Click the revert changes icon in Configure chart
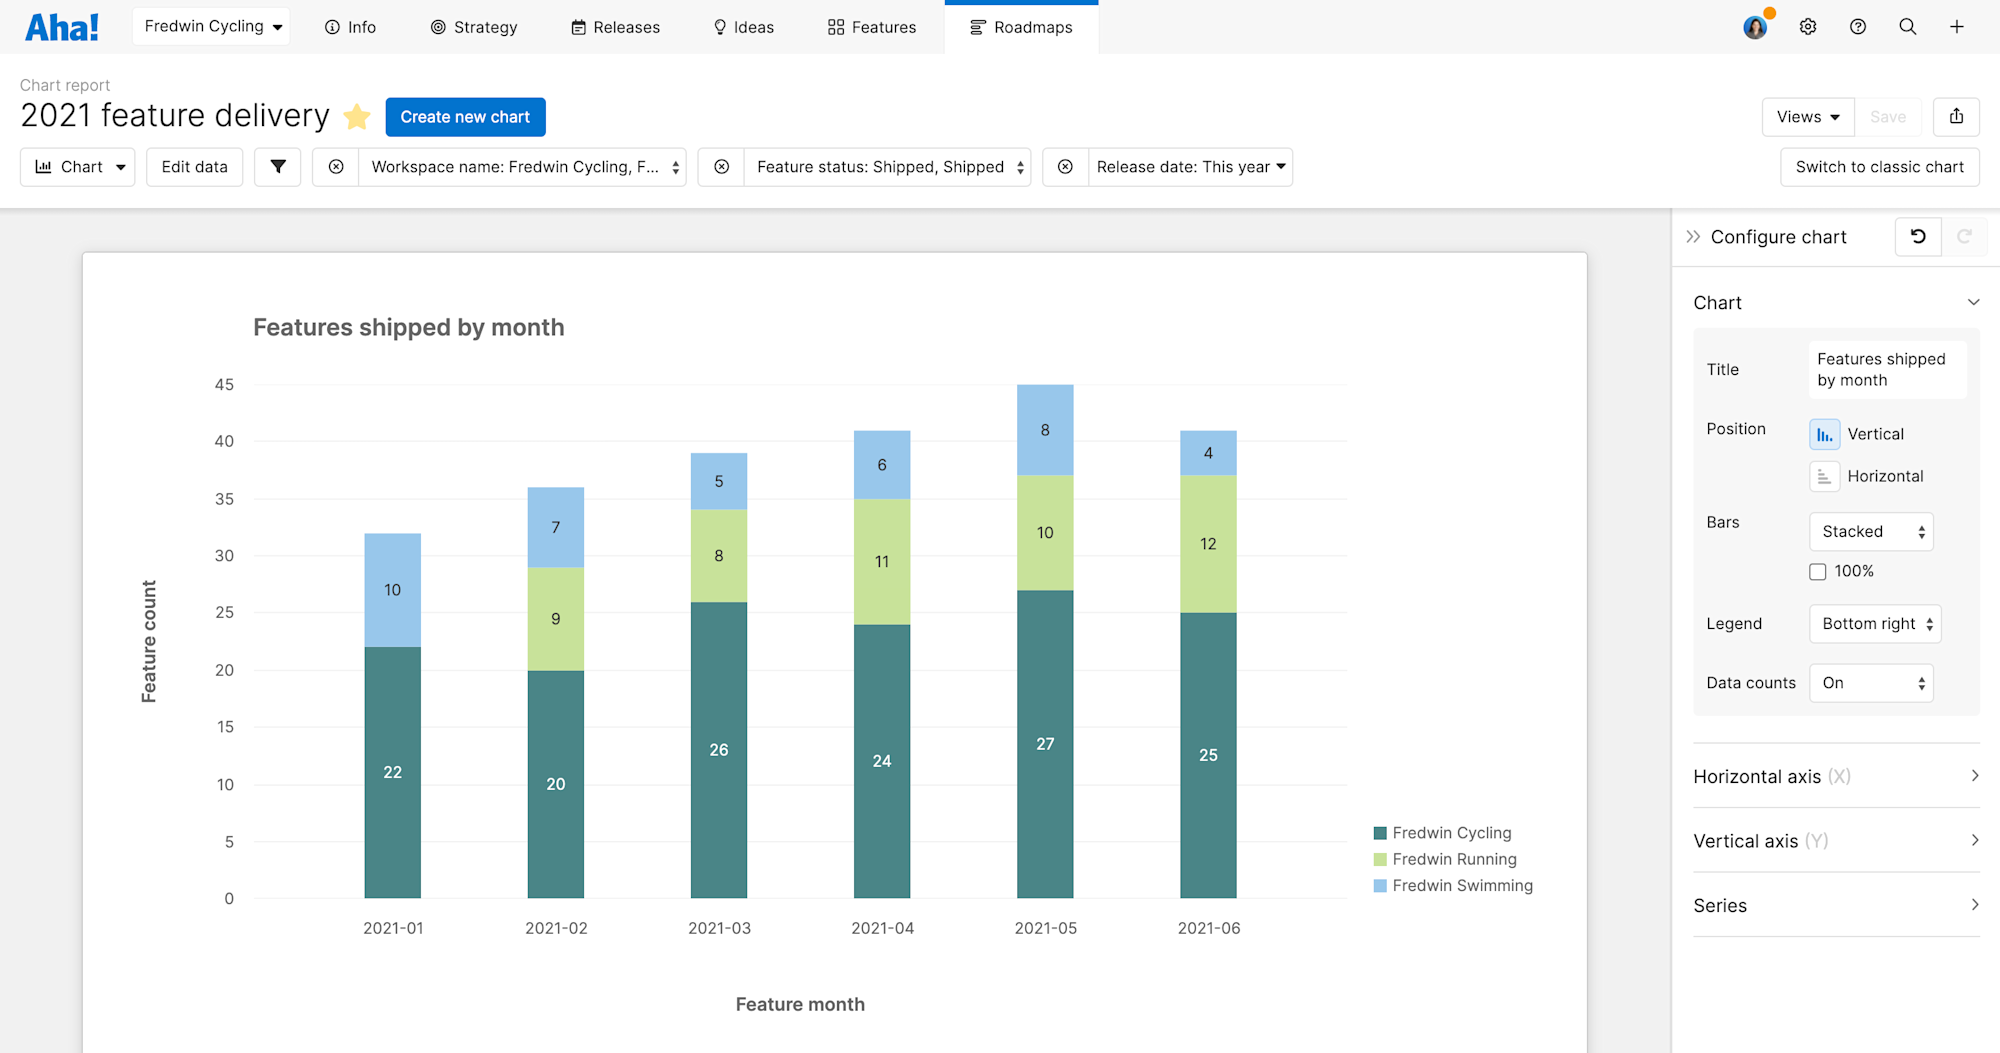2000x1053 pixels. [1917, 236]
